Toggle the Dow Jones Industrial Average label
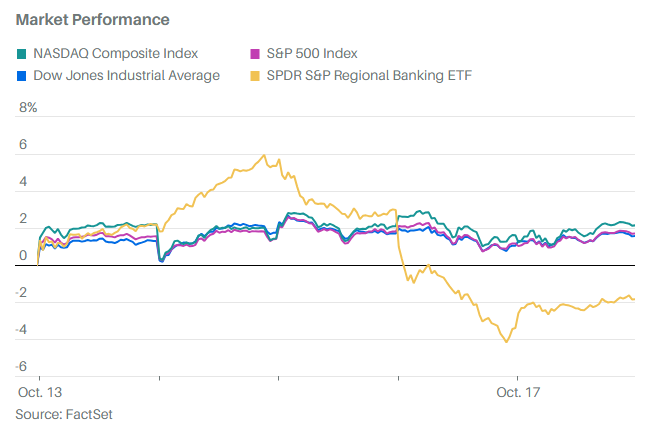This screenshot has width=672, height=426. click(x=126, y=75)
